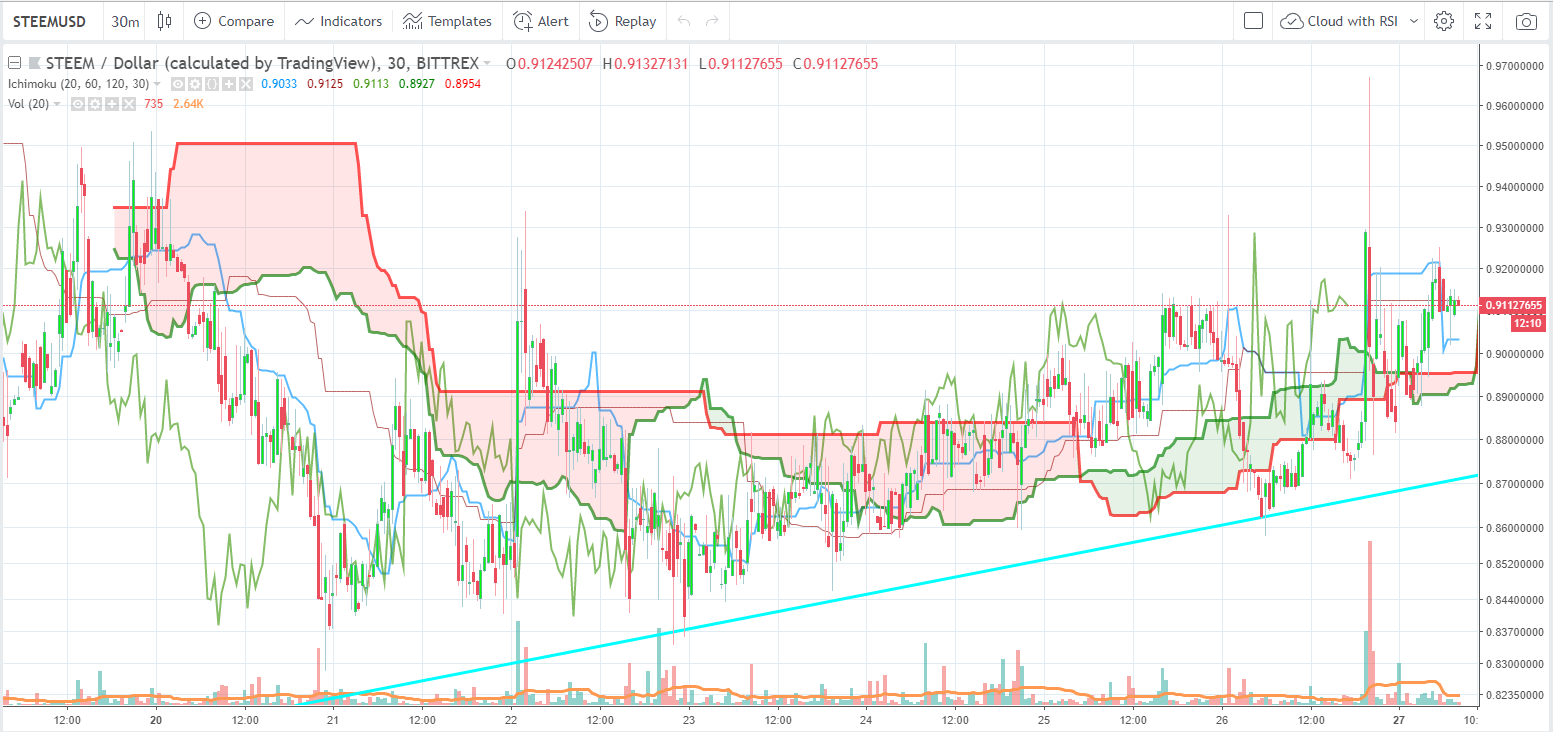This screenshot has height=732, width=1553.
Task: Open the 30m interval dropdown
Action: [125, 21]
